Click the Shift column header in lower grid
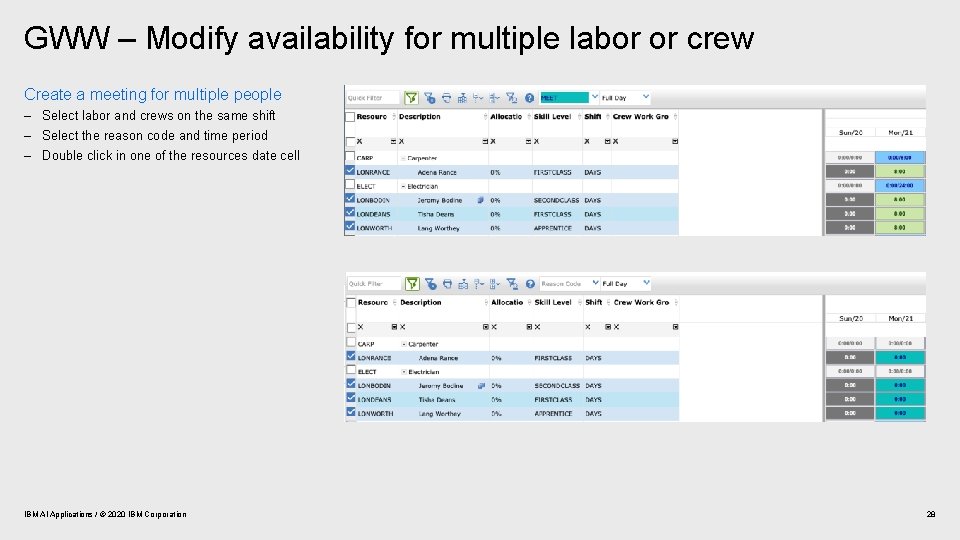The width and height of the screenshot is (960, 540). pos(594,302)
